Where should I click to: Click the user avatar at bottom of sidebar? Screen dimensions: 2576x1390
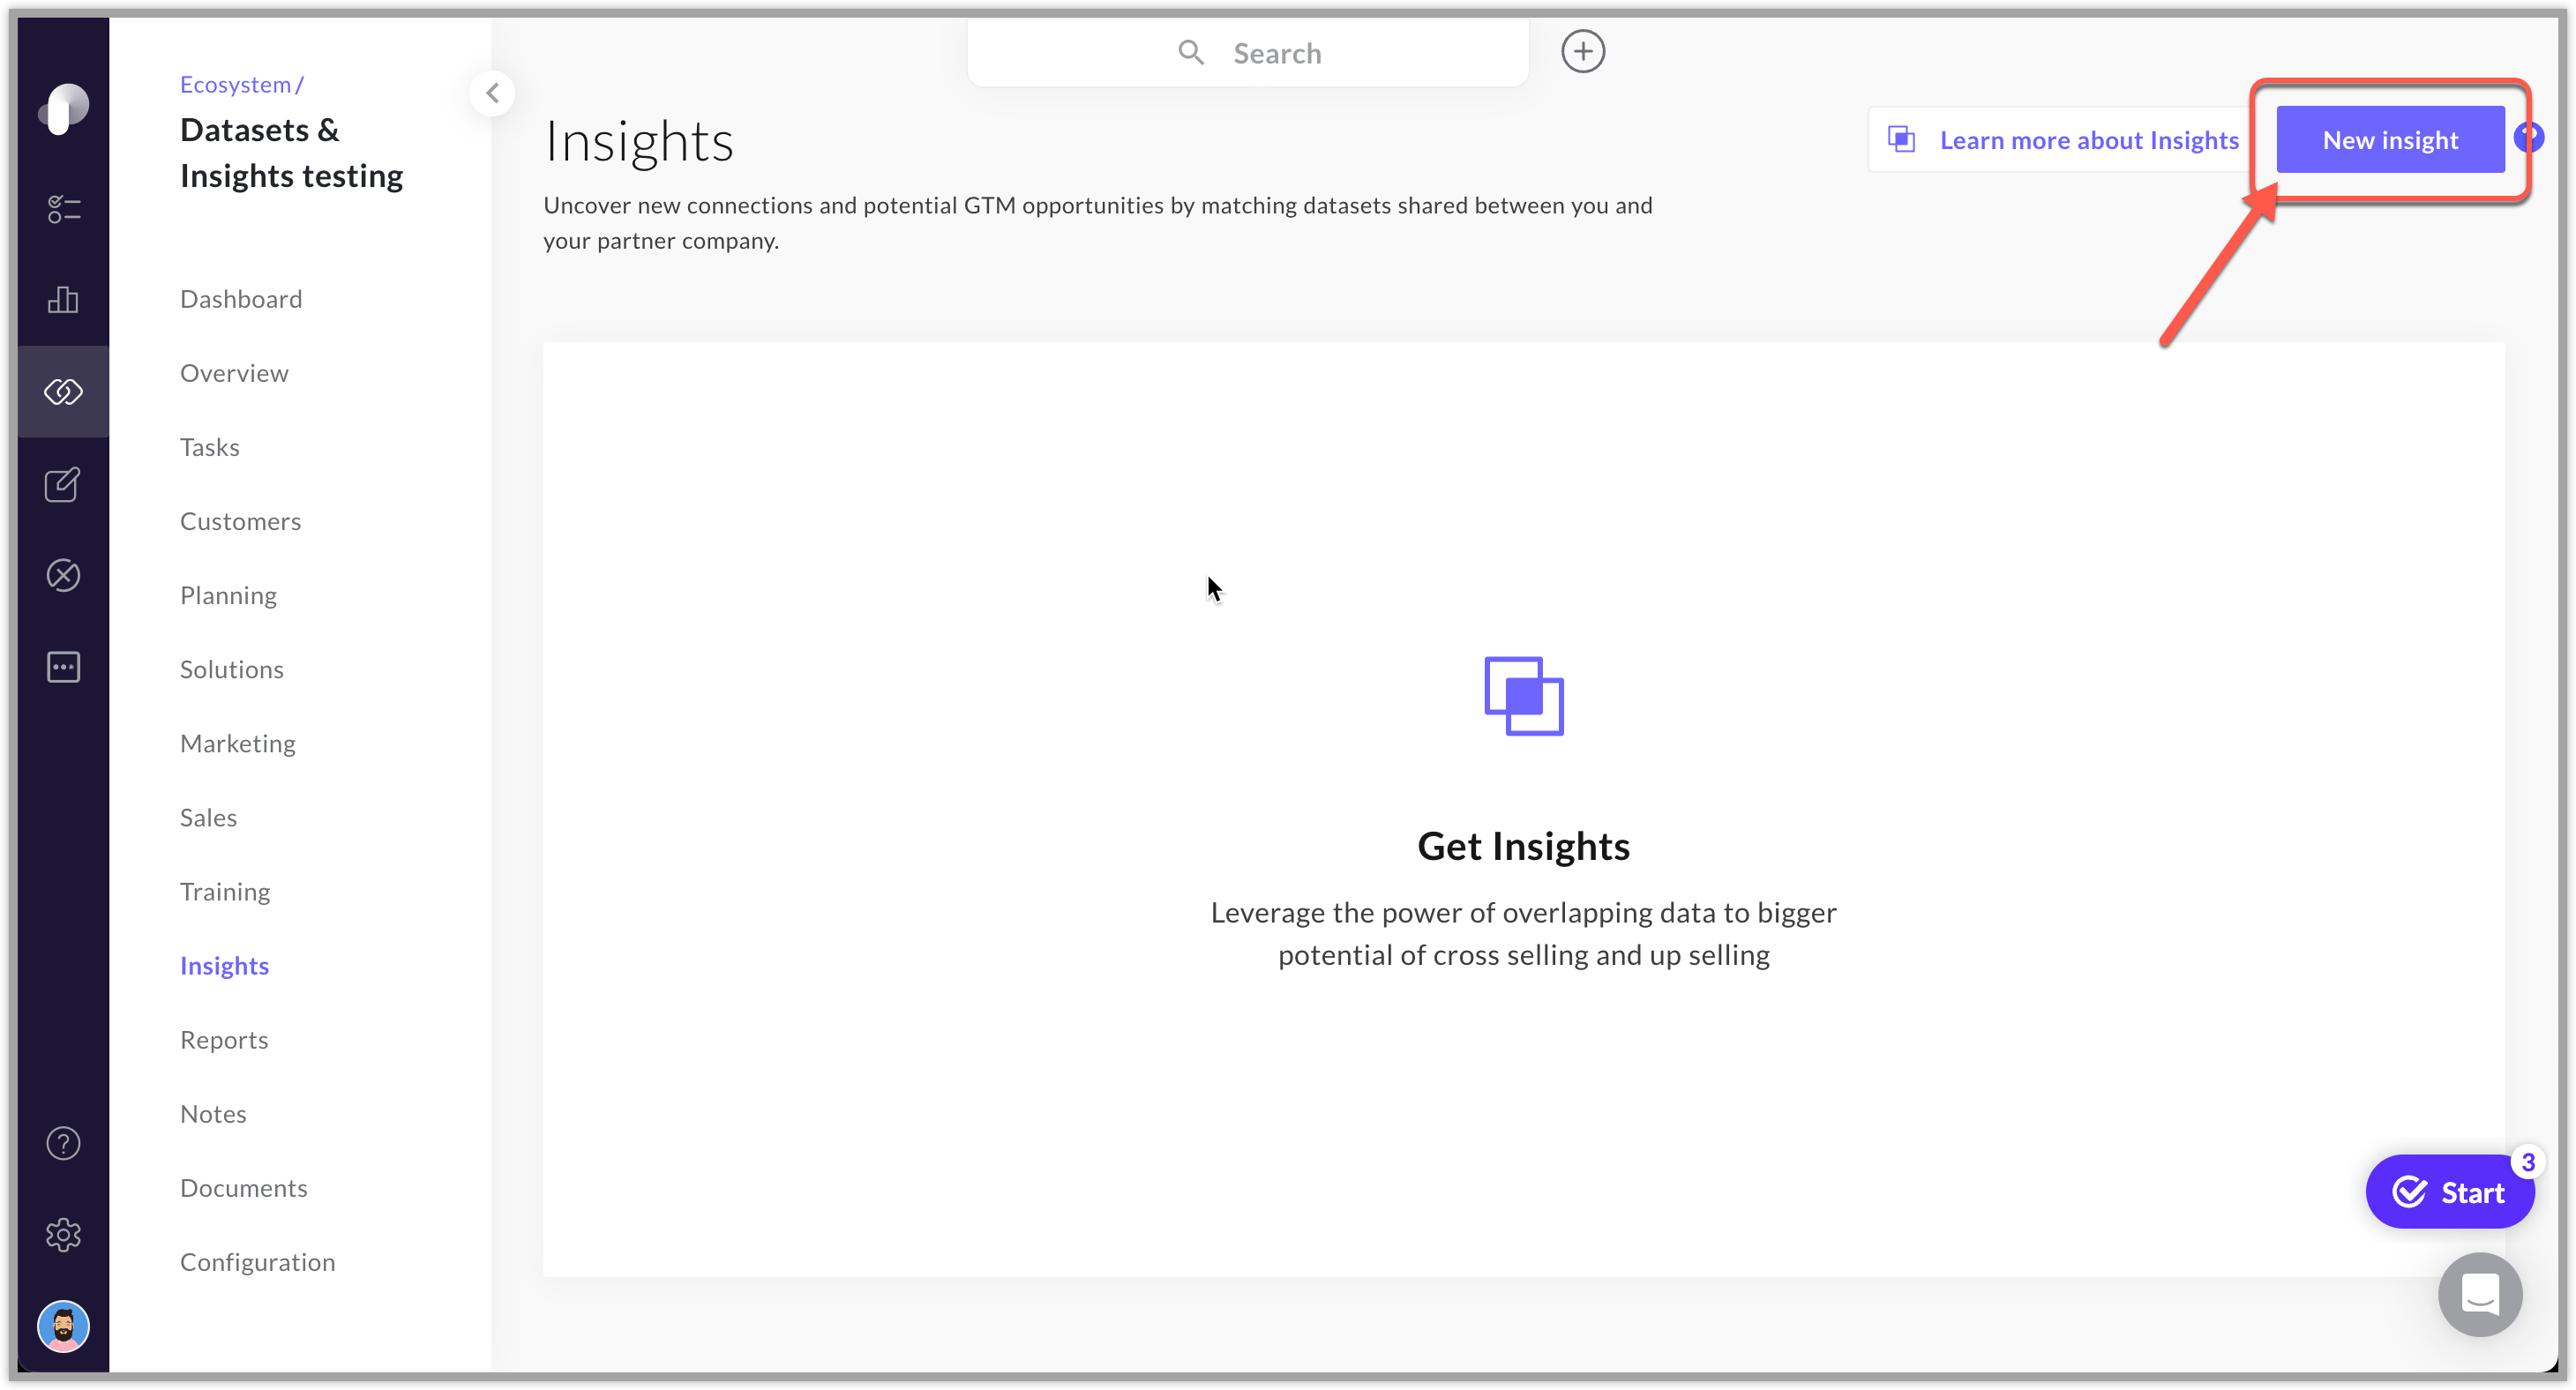(63, 1327)
